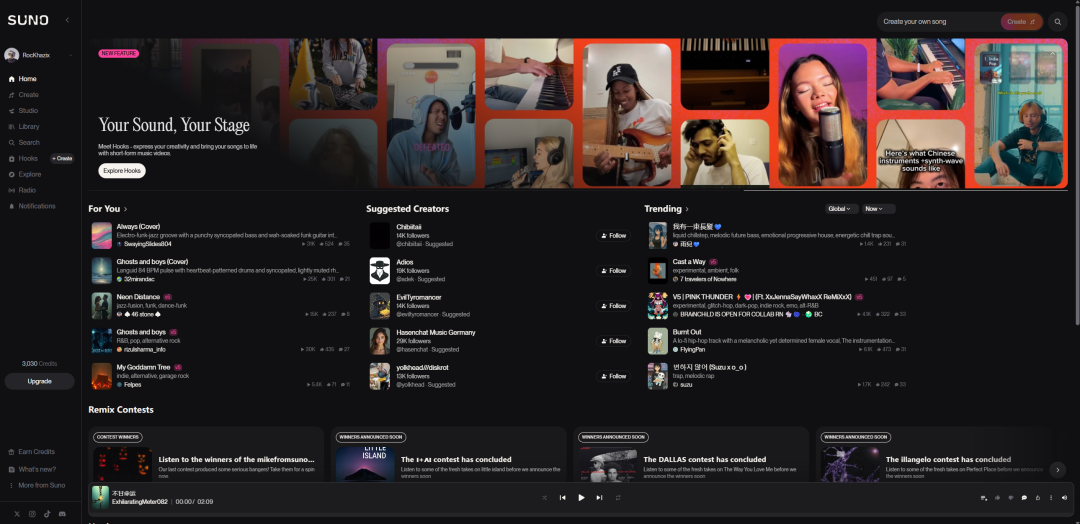Open the Global dropdown in Trending
Image resolution: width=1080 pixels, height=524 pixels.
[842, 209]
